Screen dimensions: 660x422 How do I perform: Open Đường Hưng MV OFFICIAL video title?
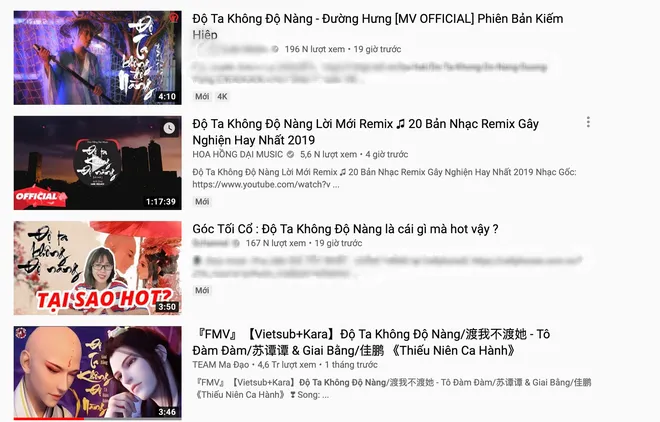point(378,27)
